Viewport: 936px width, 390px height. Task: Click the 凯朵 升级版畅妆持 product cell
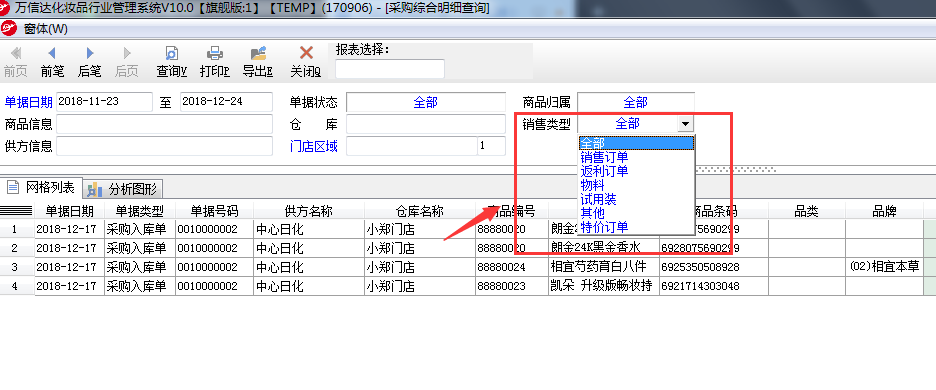pos(604,286)
